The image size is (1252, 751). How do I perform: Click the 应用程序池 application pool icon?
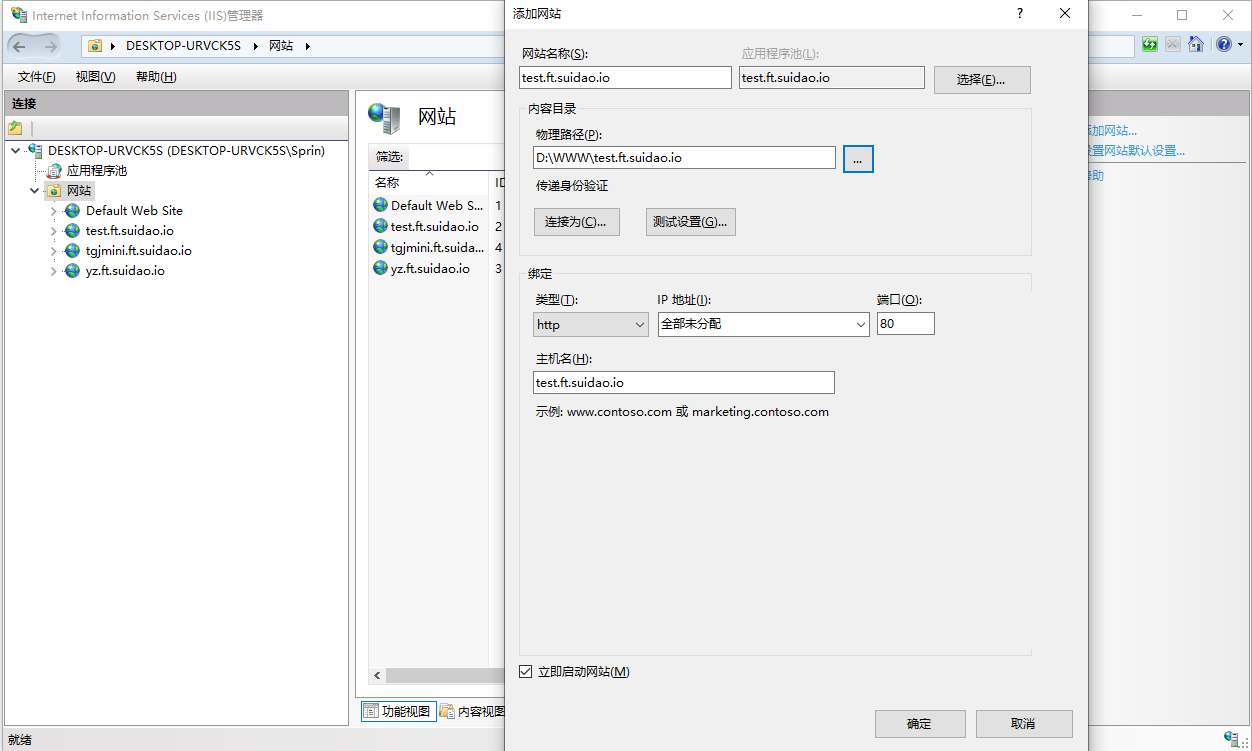coord(54,171)
